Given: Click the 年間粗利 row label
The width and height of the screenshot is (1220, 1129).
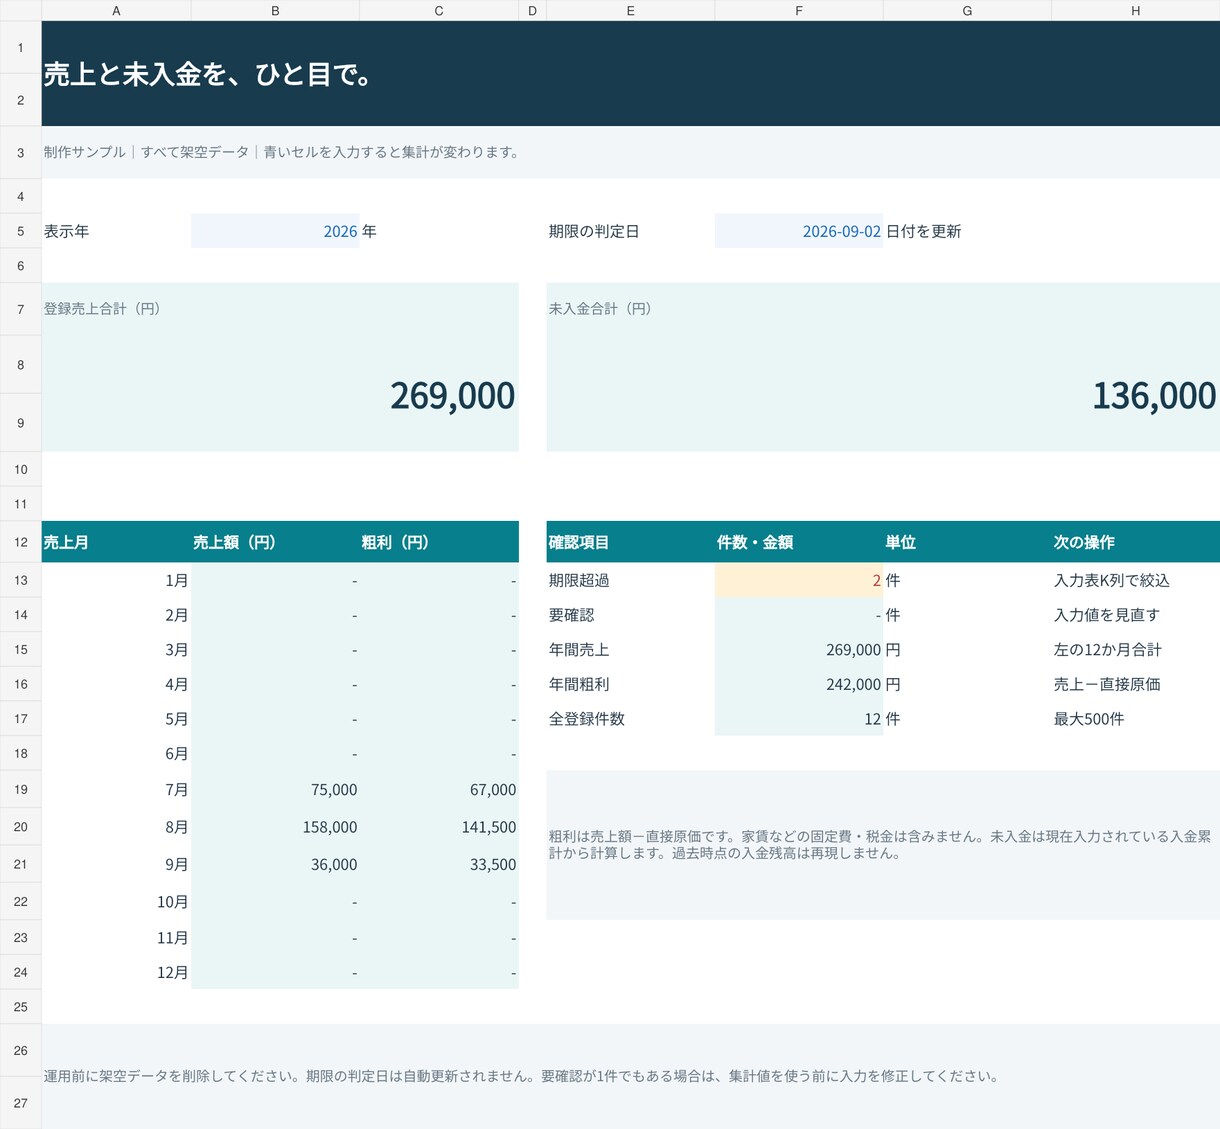Looking at the screenshot, I should pyautogui.click(x=630, y=684).
